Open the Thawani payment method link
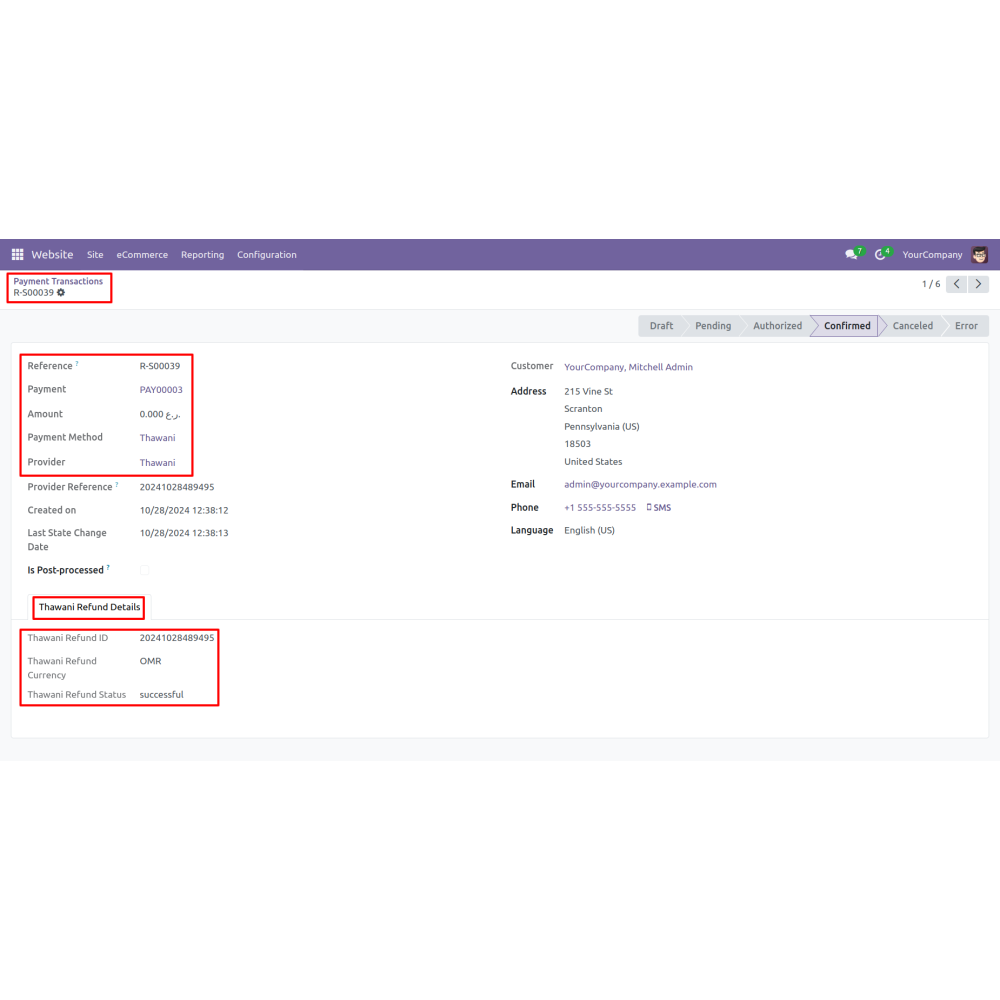Image resolution: width=1000 pixels, height=1000 pixels. 158,438
